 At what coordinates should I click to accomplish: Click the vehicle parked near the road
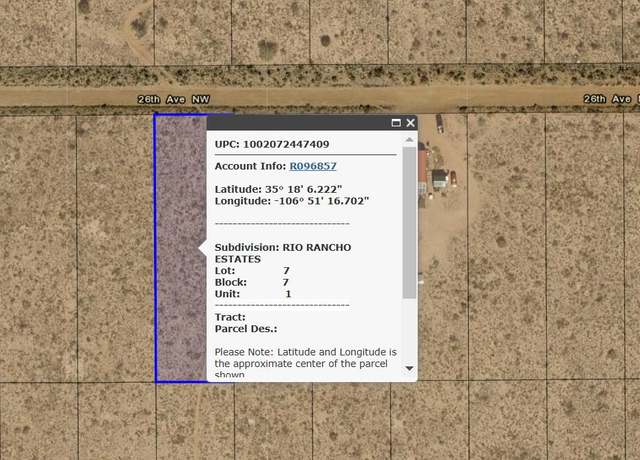coord(440,124)
